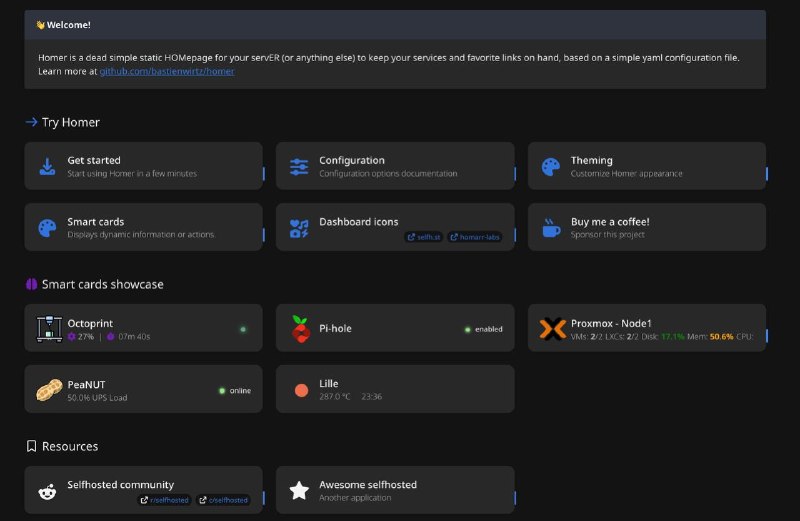Click the Proxmox Mem 50.6% value

(x=721, y=337)
